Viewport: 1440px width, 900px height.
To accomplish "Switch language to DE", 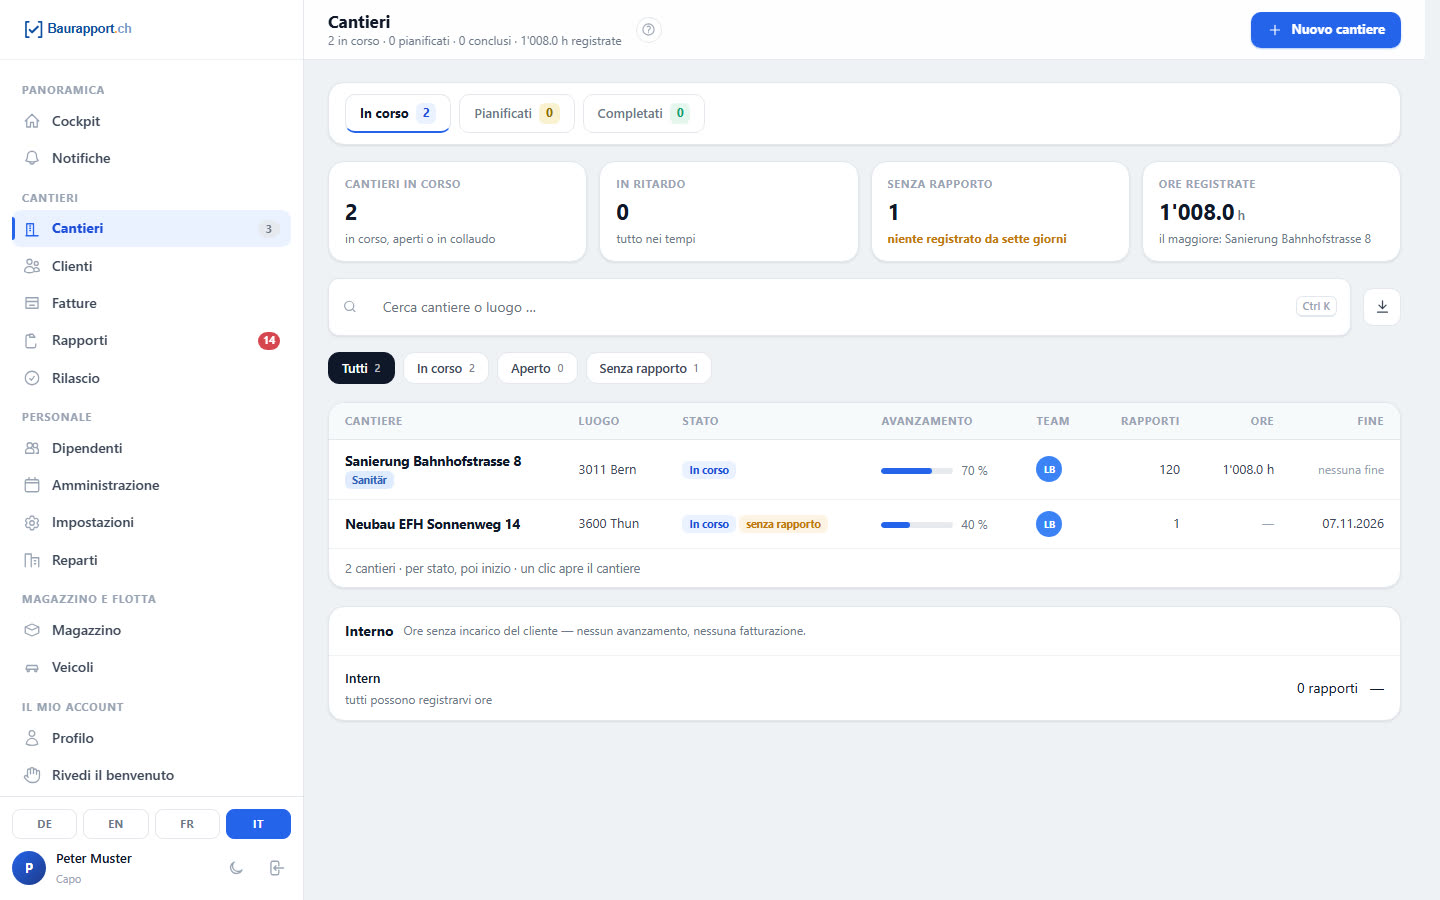I will click(45, 824).
